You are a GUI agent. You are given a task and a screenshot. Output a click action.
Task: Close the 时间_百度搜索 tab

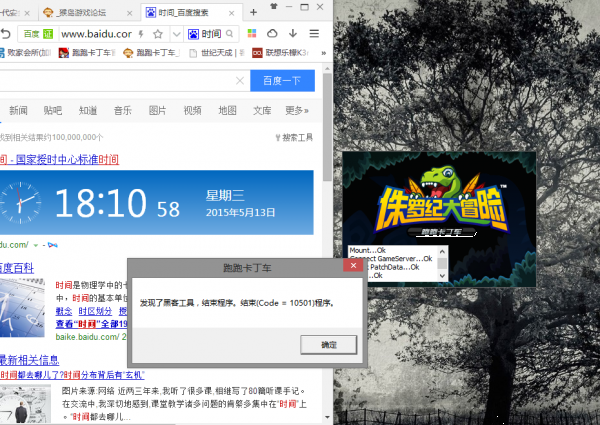tap(232, 13)
